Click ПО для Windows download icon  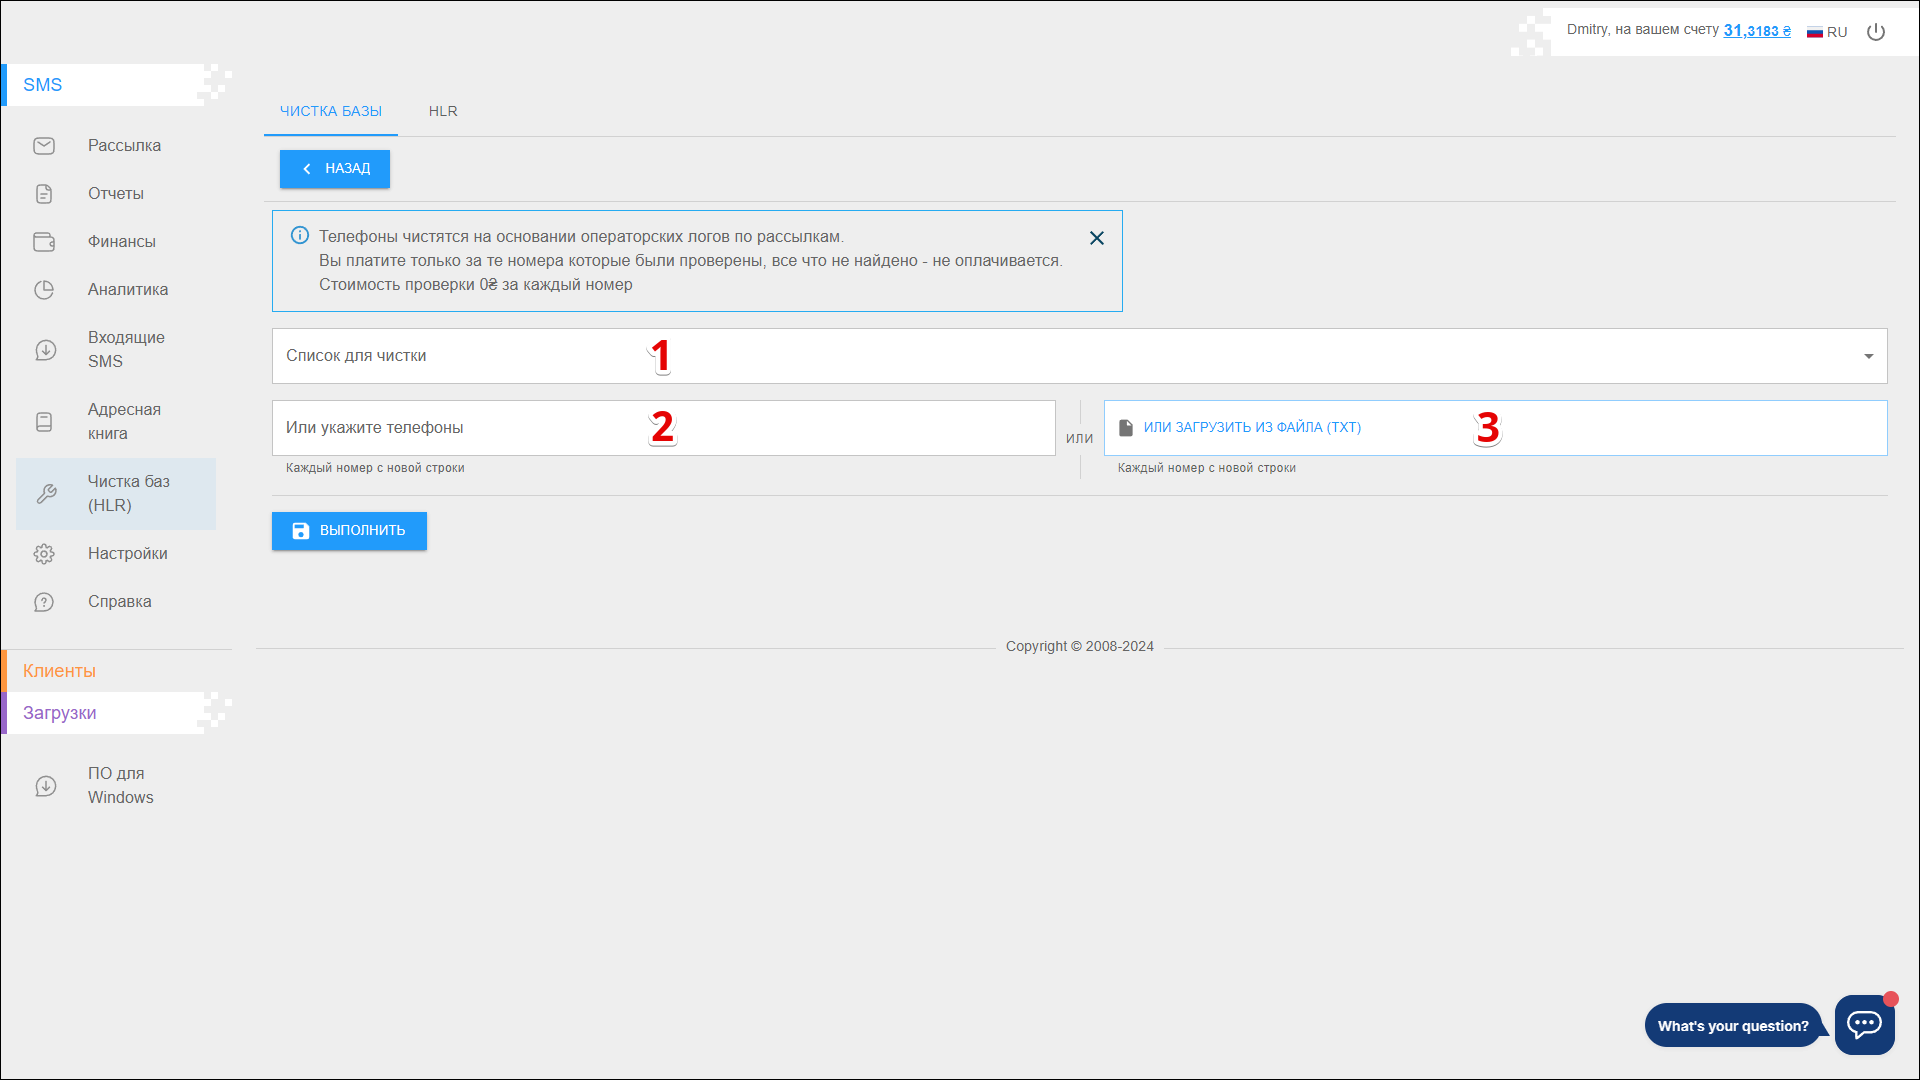(x=46, y=786)
